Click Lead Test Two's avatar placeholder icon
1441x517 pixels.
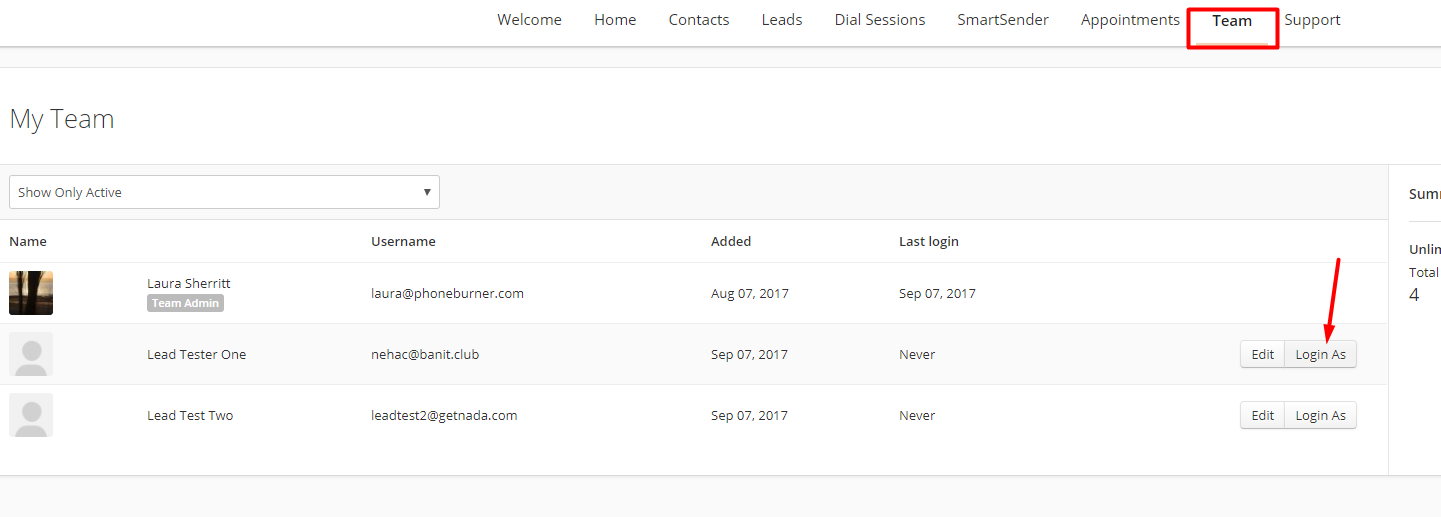(31, 415)
